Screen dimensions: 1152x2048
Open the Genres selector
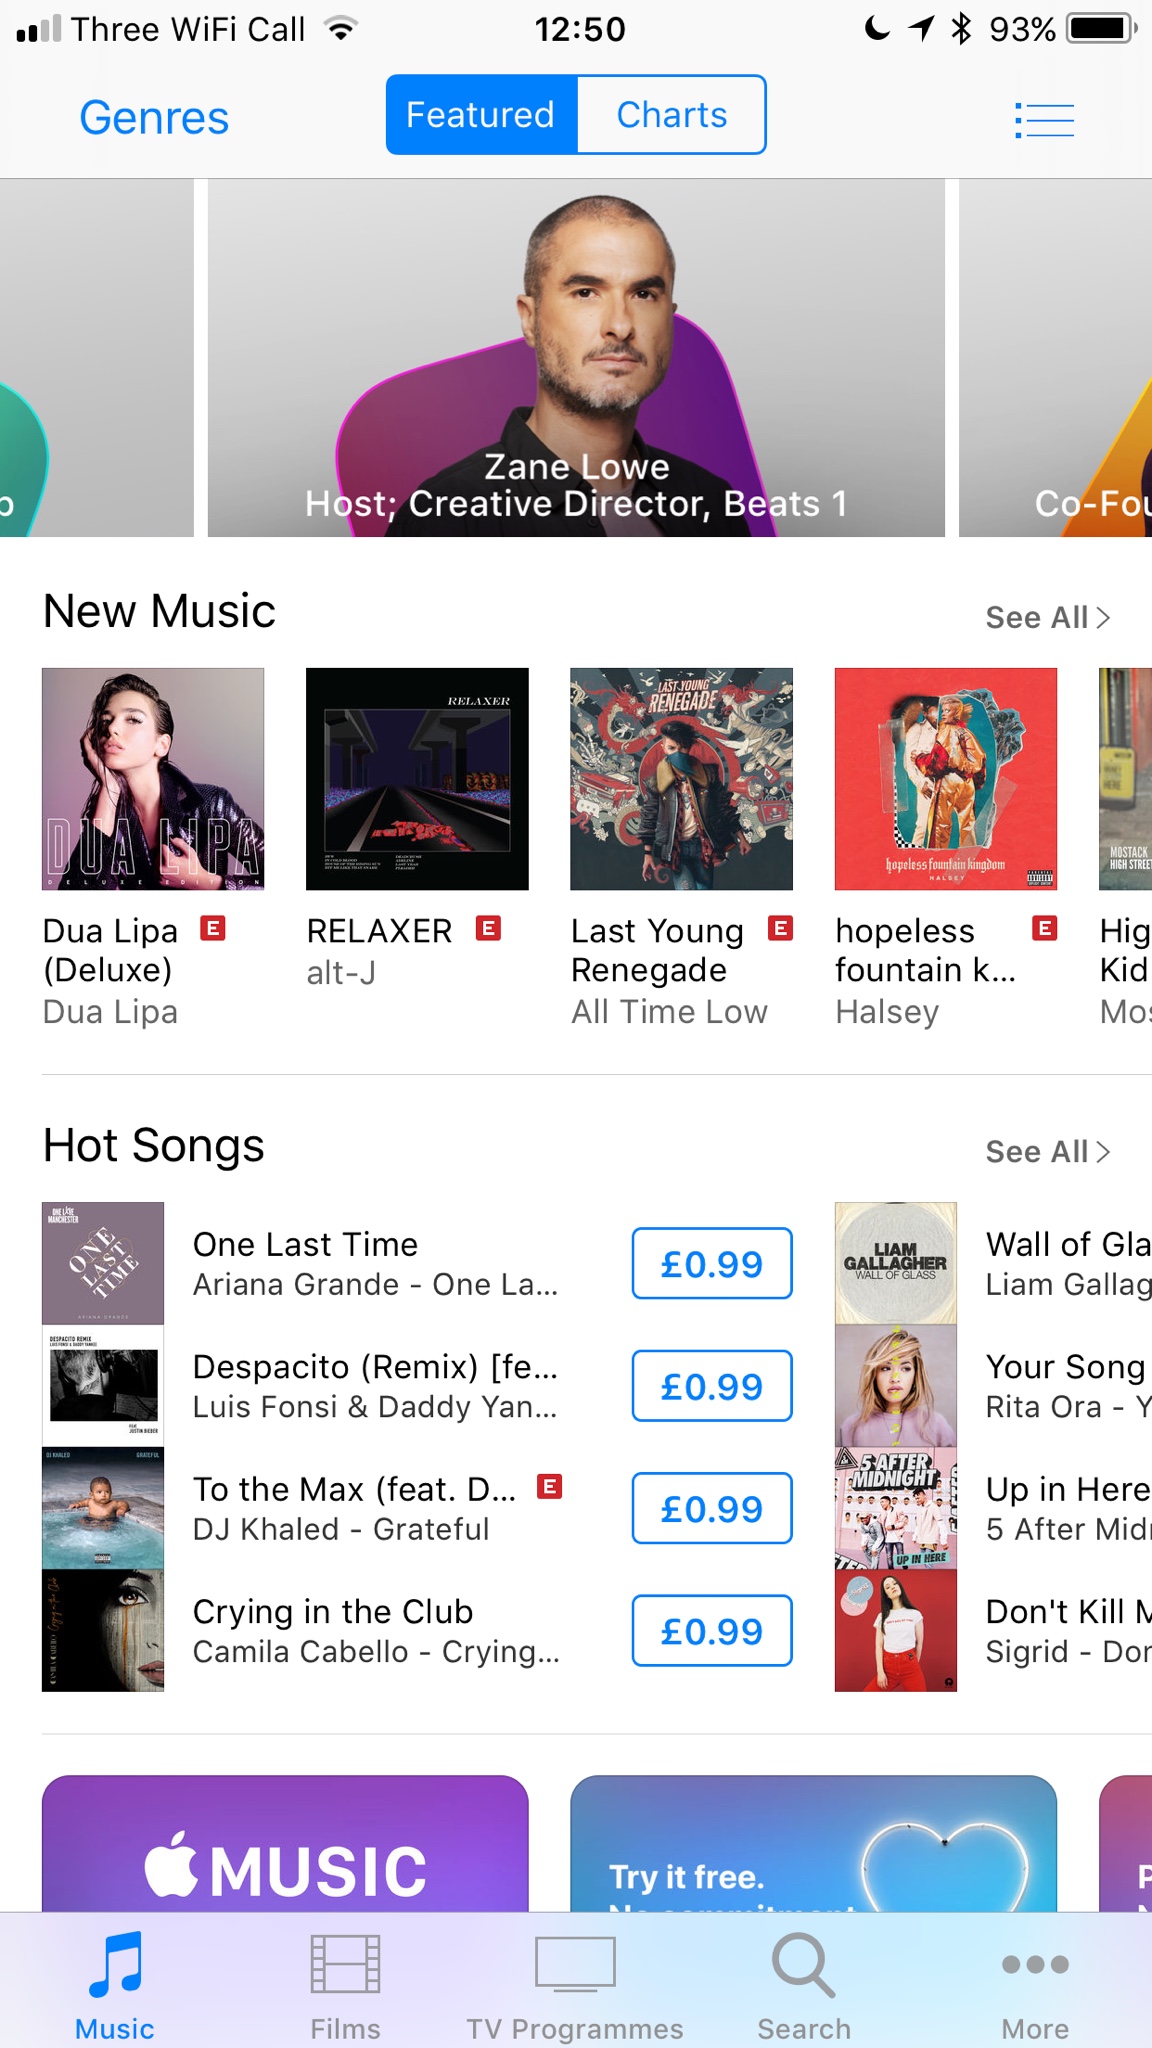coord(154,118)
